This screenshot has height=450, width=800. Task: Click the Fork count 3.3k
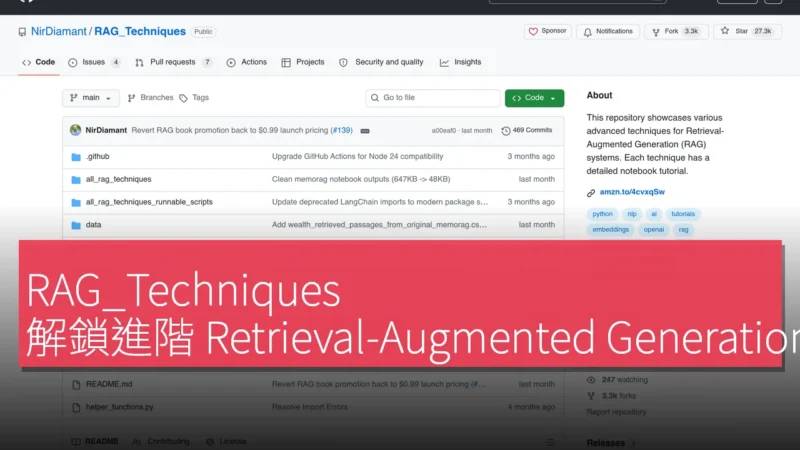click(x=691, y=32)
